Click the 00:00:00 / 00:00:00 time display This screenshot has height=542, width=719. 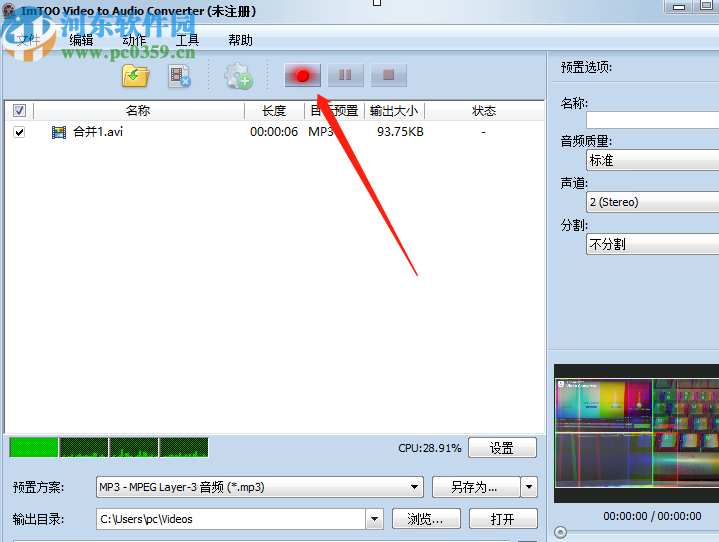(652, 516)
